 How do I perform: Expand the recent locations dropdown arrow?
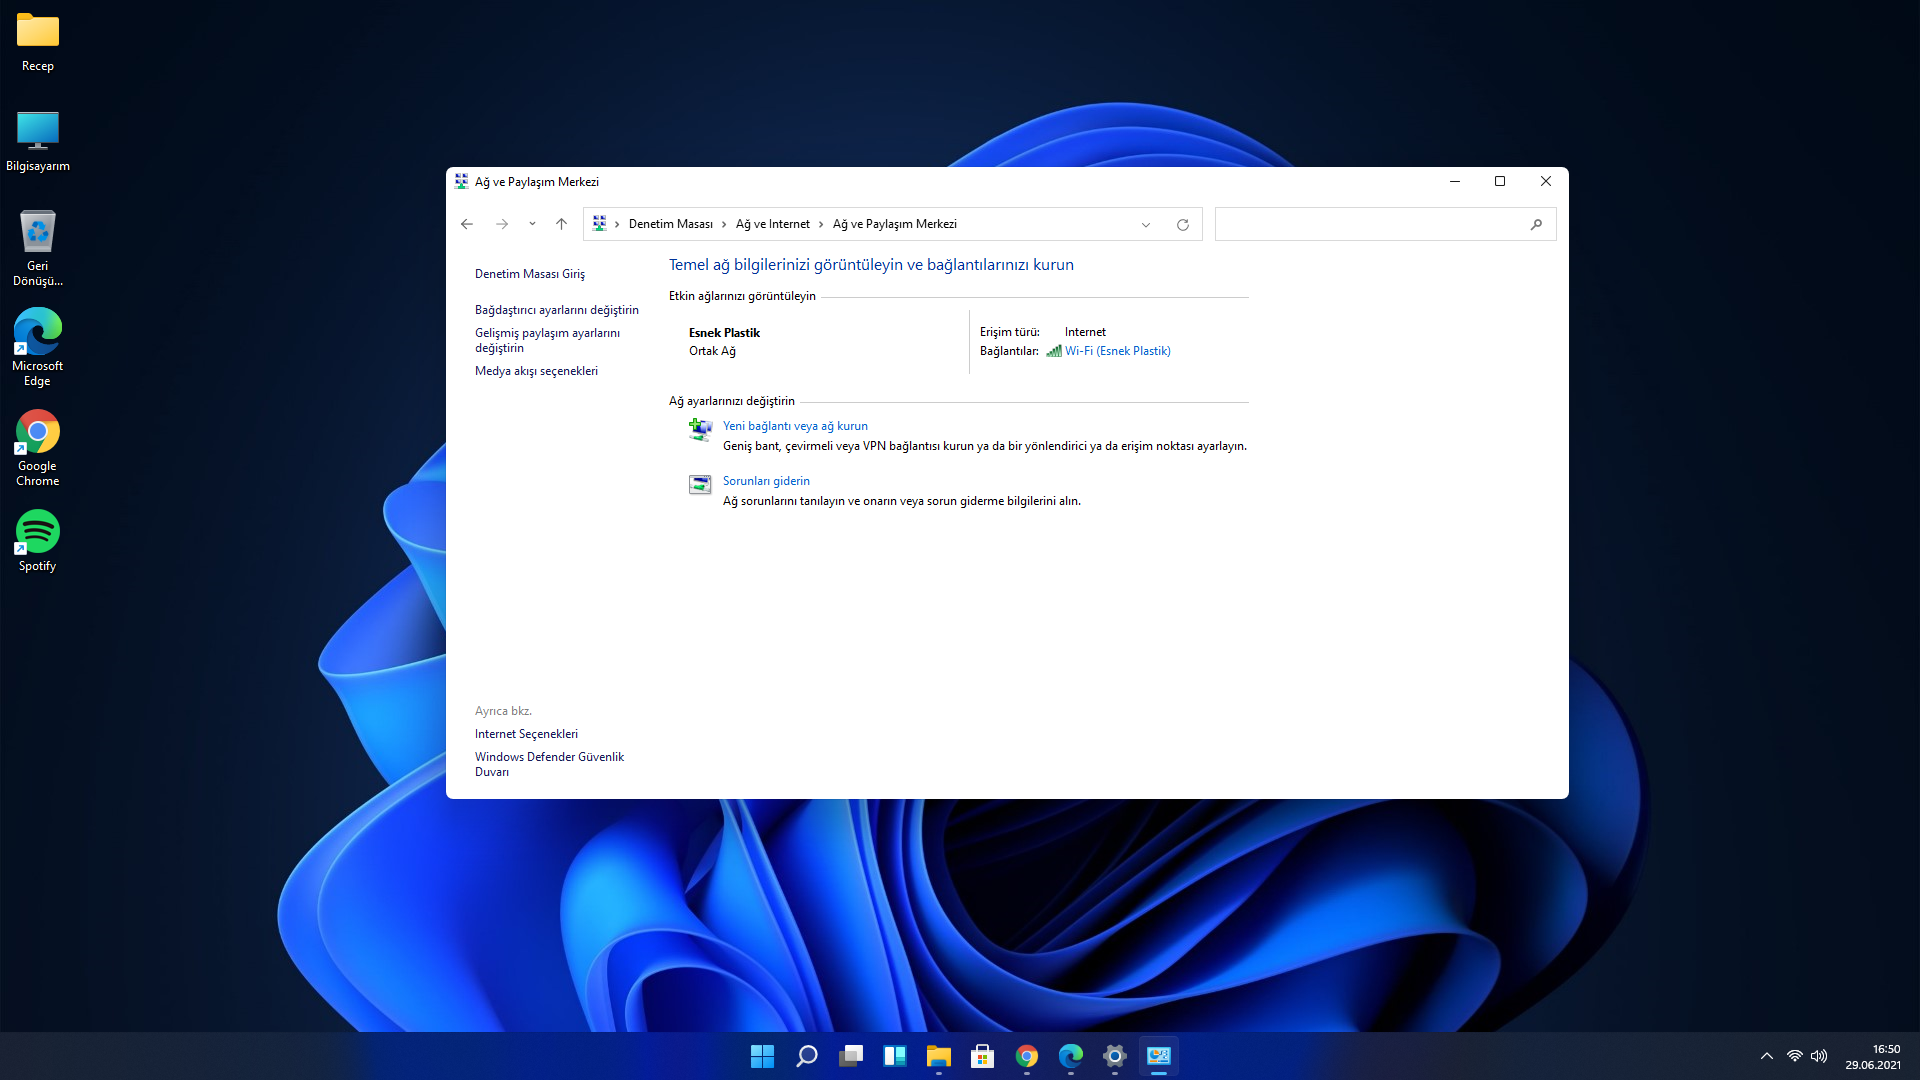(532, 224)
